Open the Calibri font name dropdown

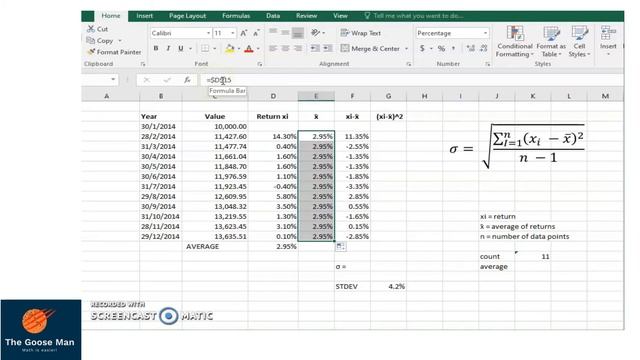pyautogui.click(x=208, y=33)
